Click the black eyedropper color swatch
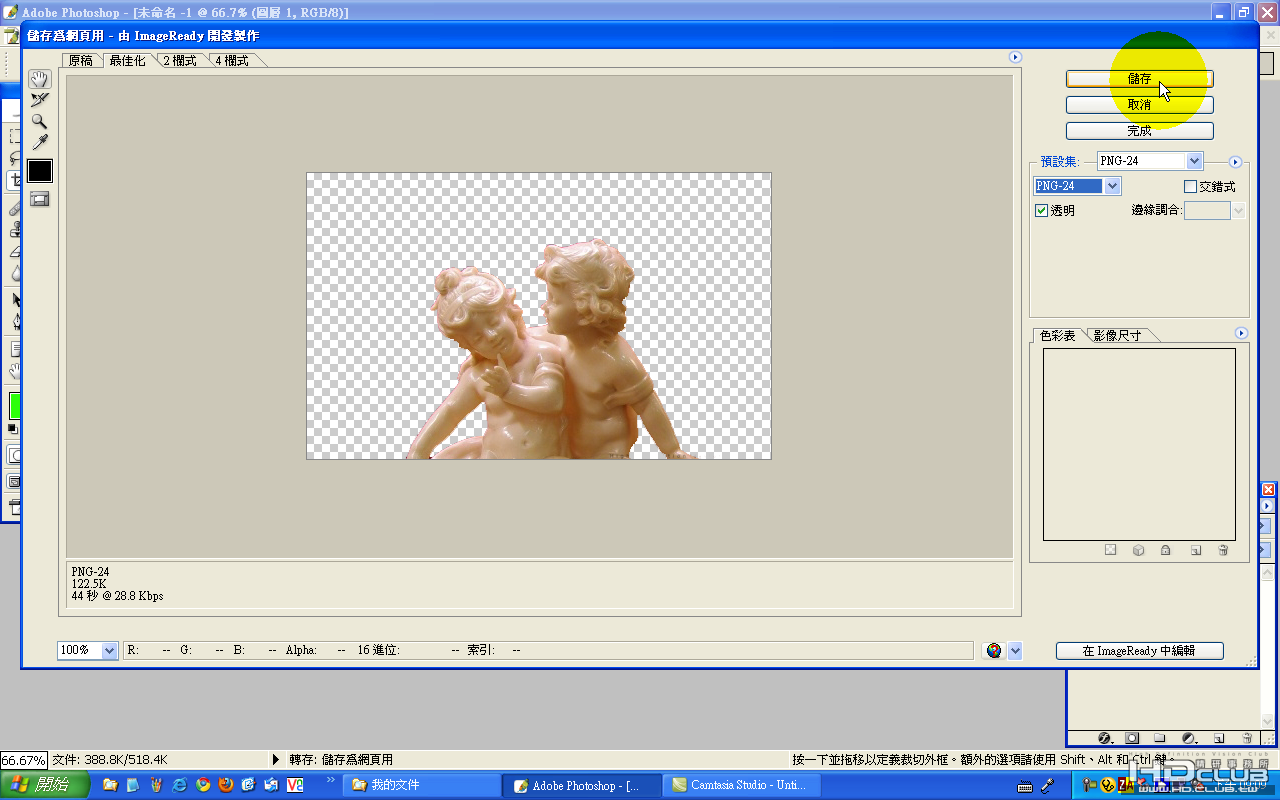 tap(40, 171)
